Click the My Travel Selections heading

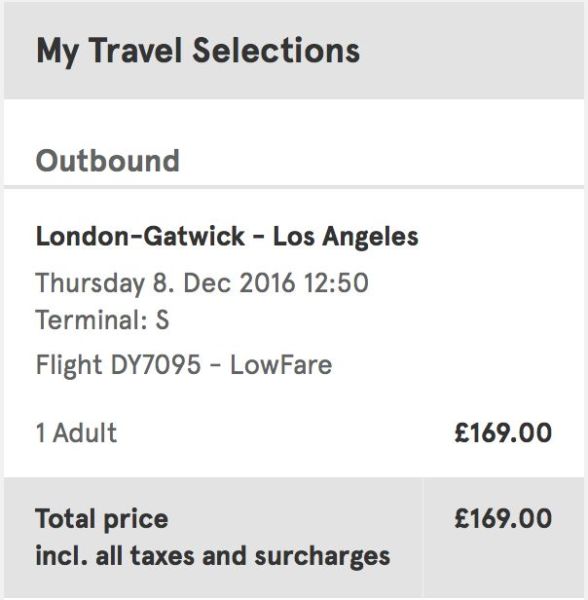pos(198,52)
